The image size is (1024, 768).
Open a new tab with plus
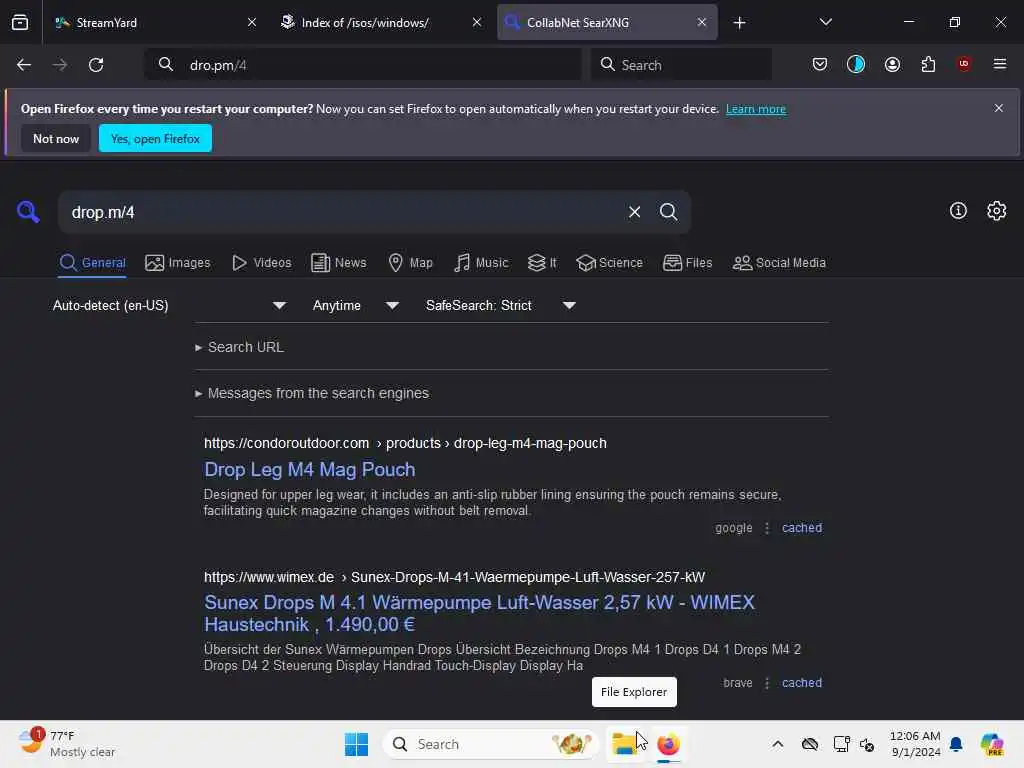[739, 23]
